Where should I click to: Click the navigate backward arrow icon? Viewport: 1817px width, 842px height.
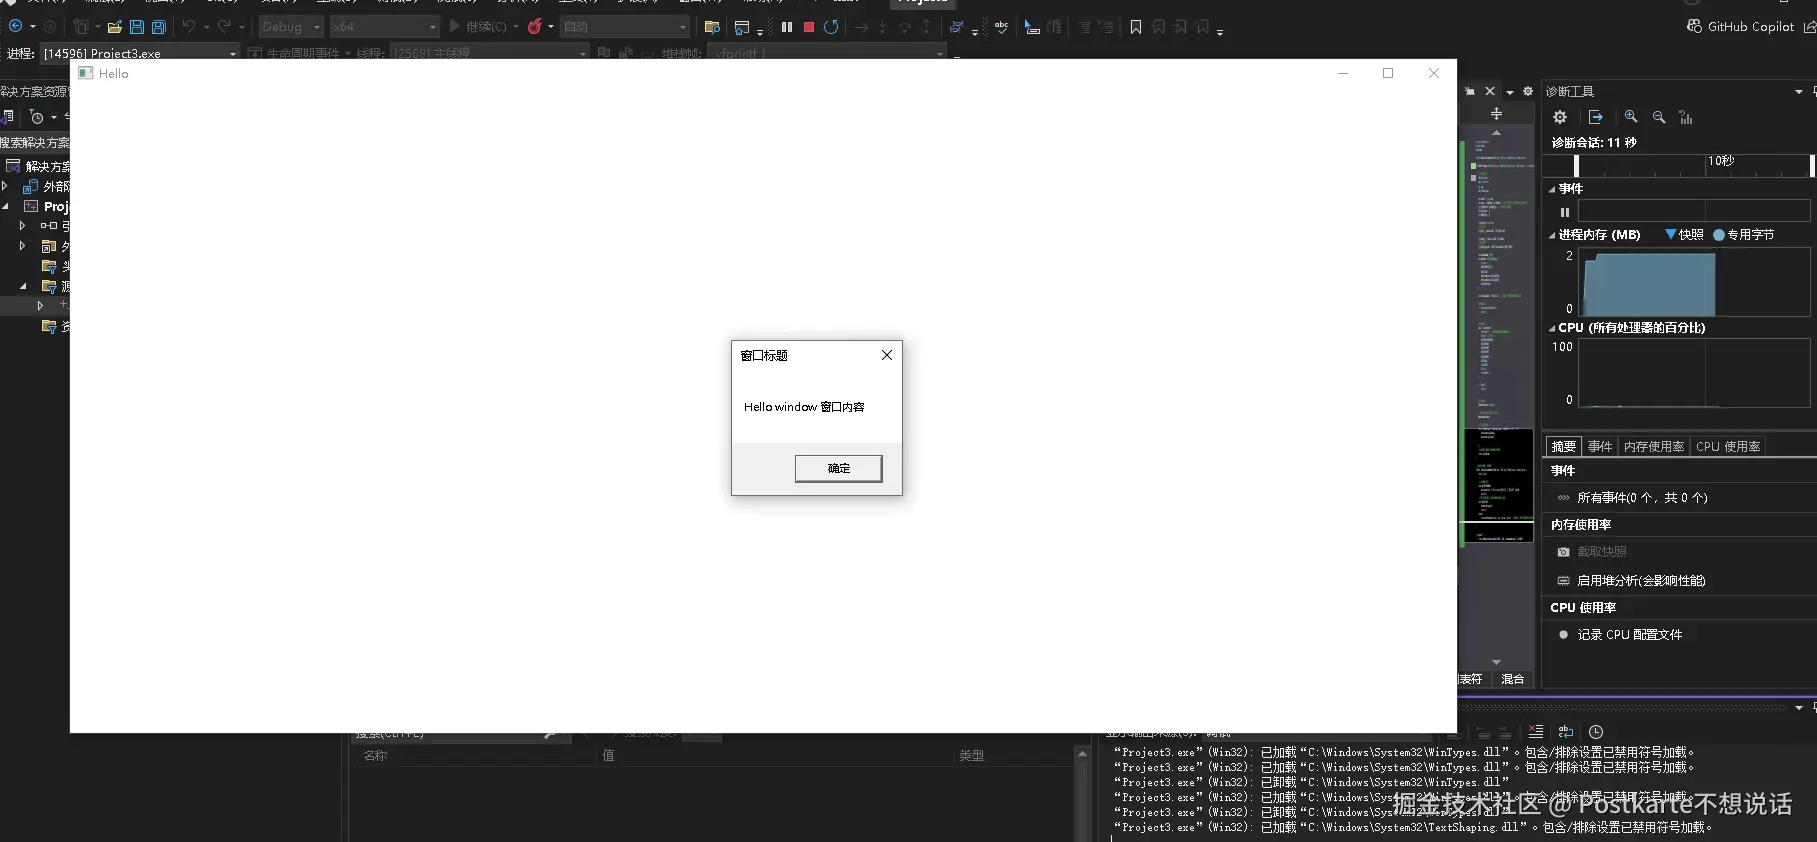click(16, 27)
